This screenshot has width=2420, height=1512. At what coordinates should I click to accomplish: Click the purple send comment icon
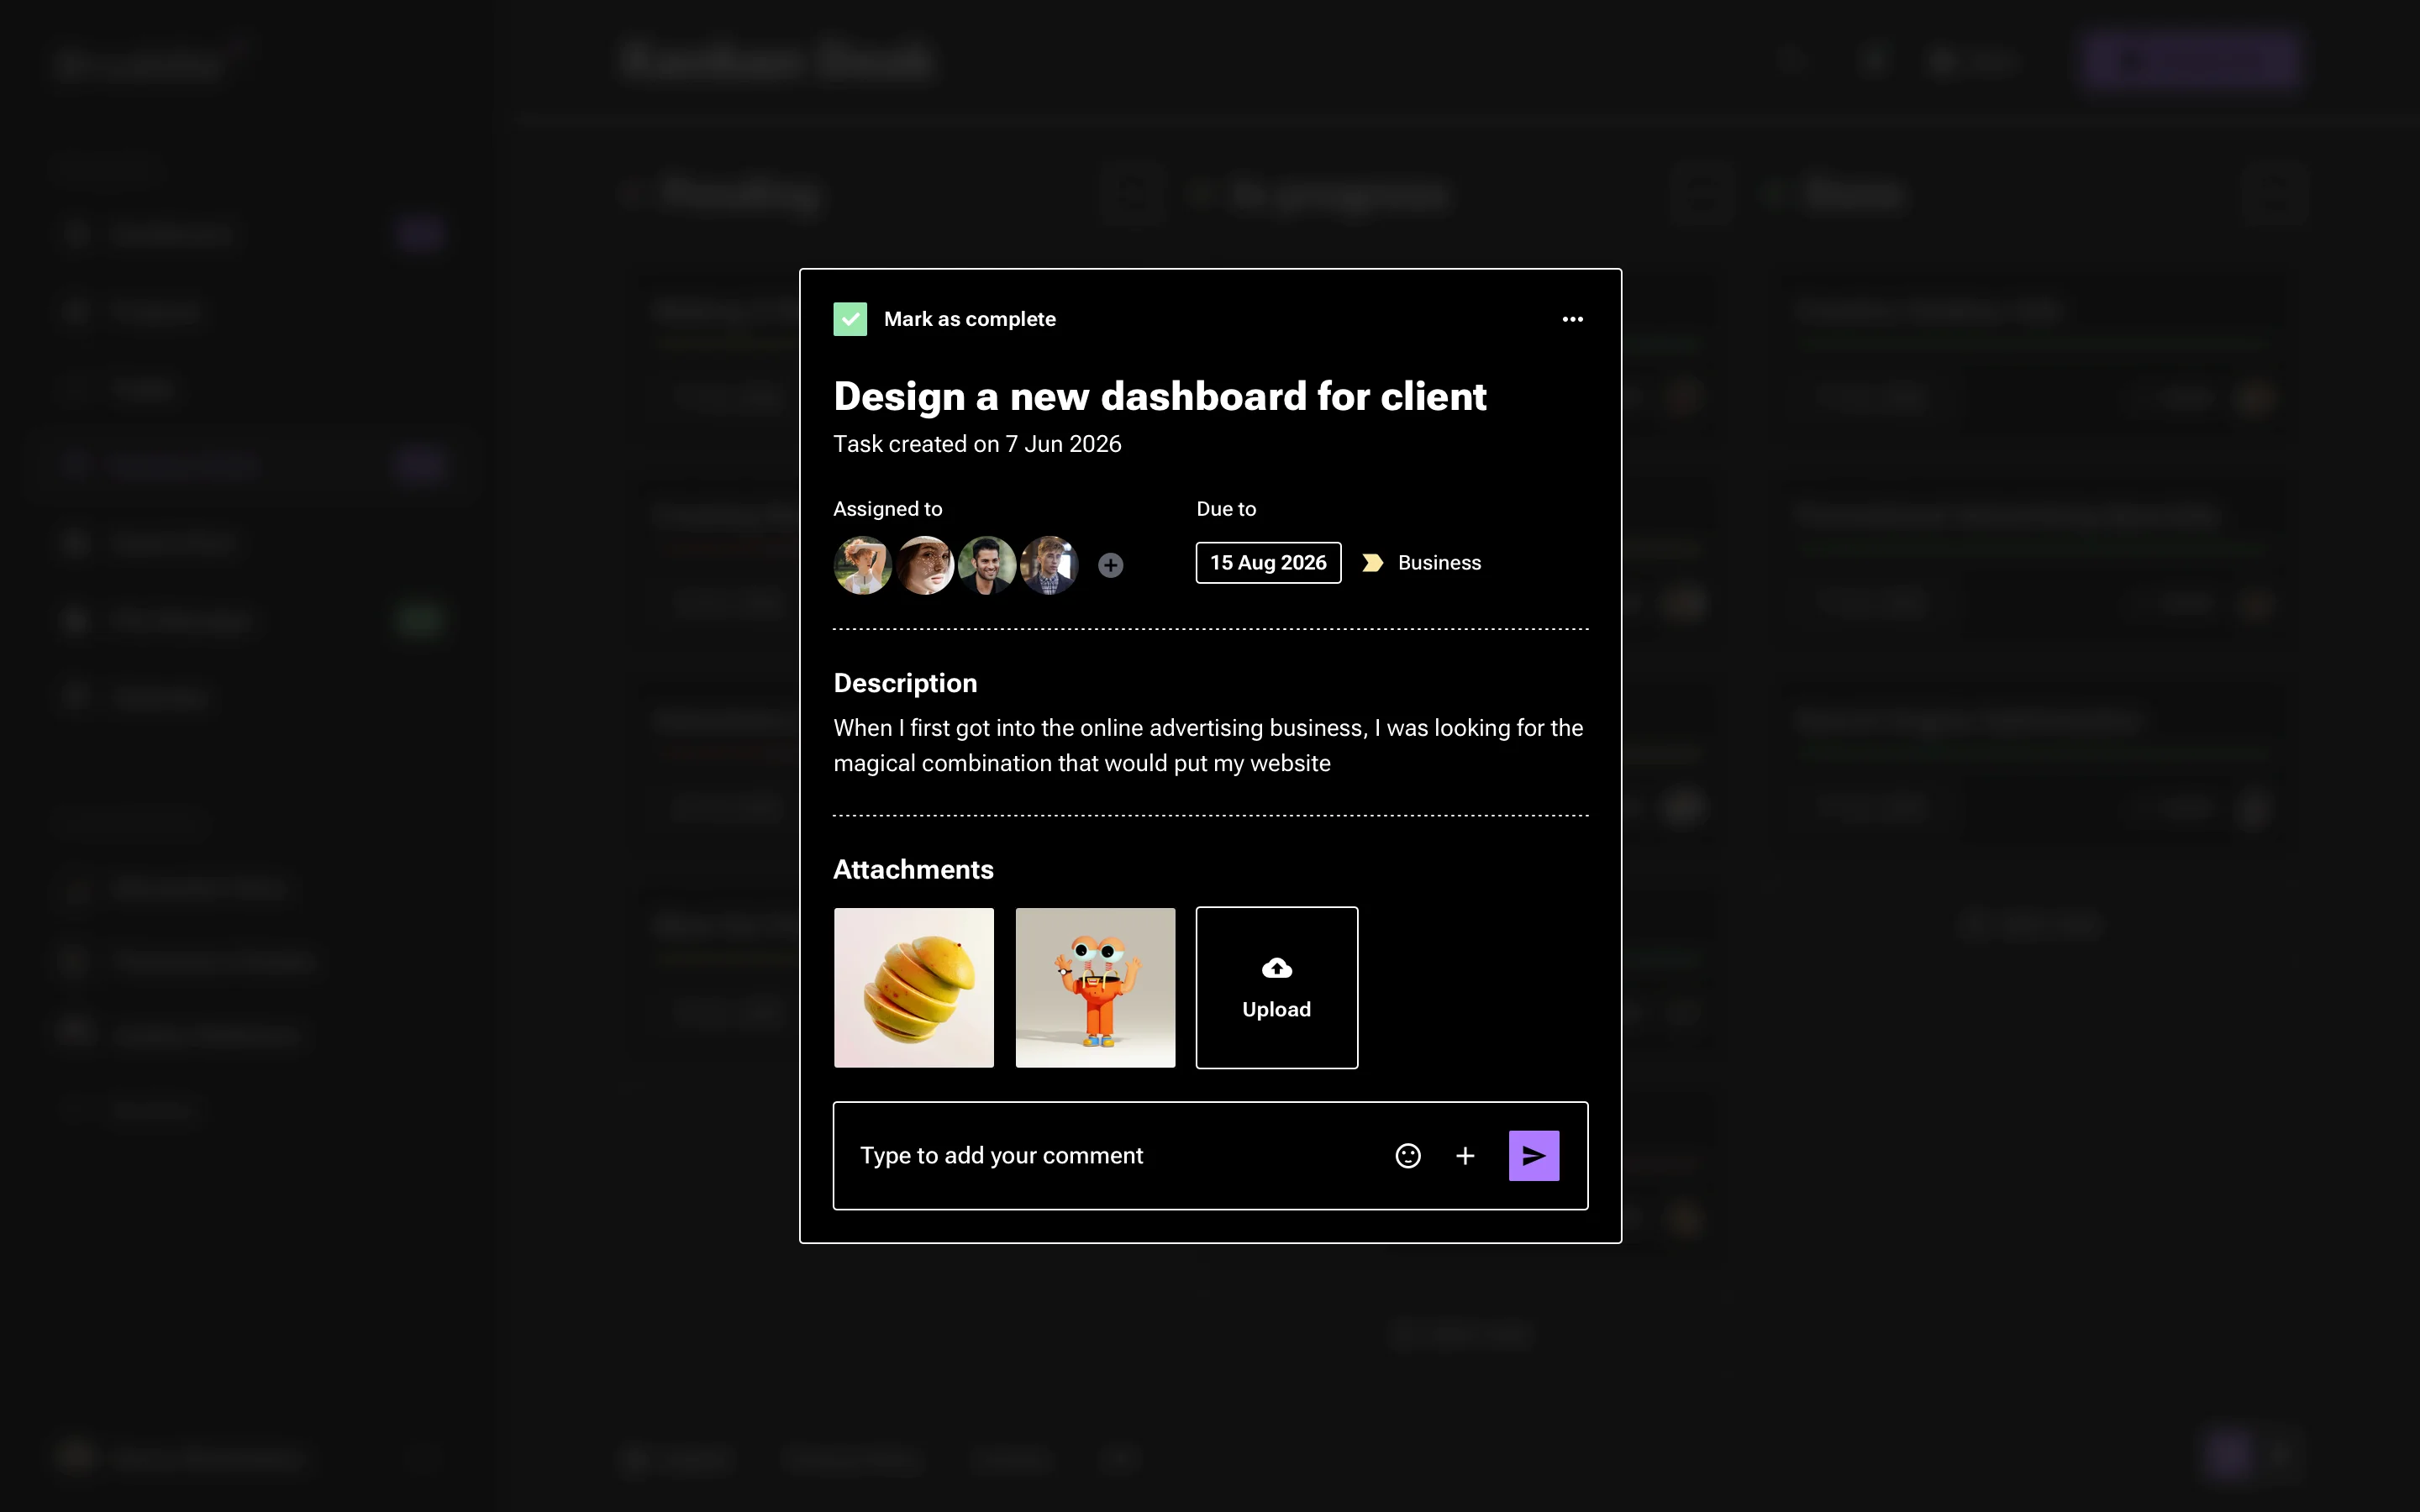point(1533,1155)
